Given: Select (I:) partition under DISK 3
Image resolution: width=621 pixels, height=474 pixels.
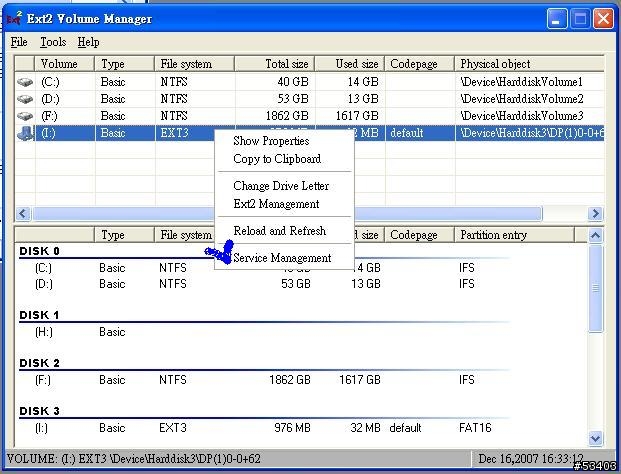Looking at the screenshot, I should tap(41, 428).
